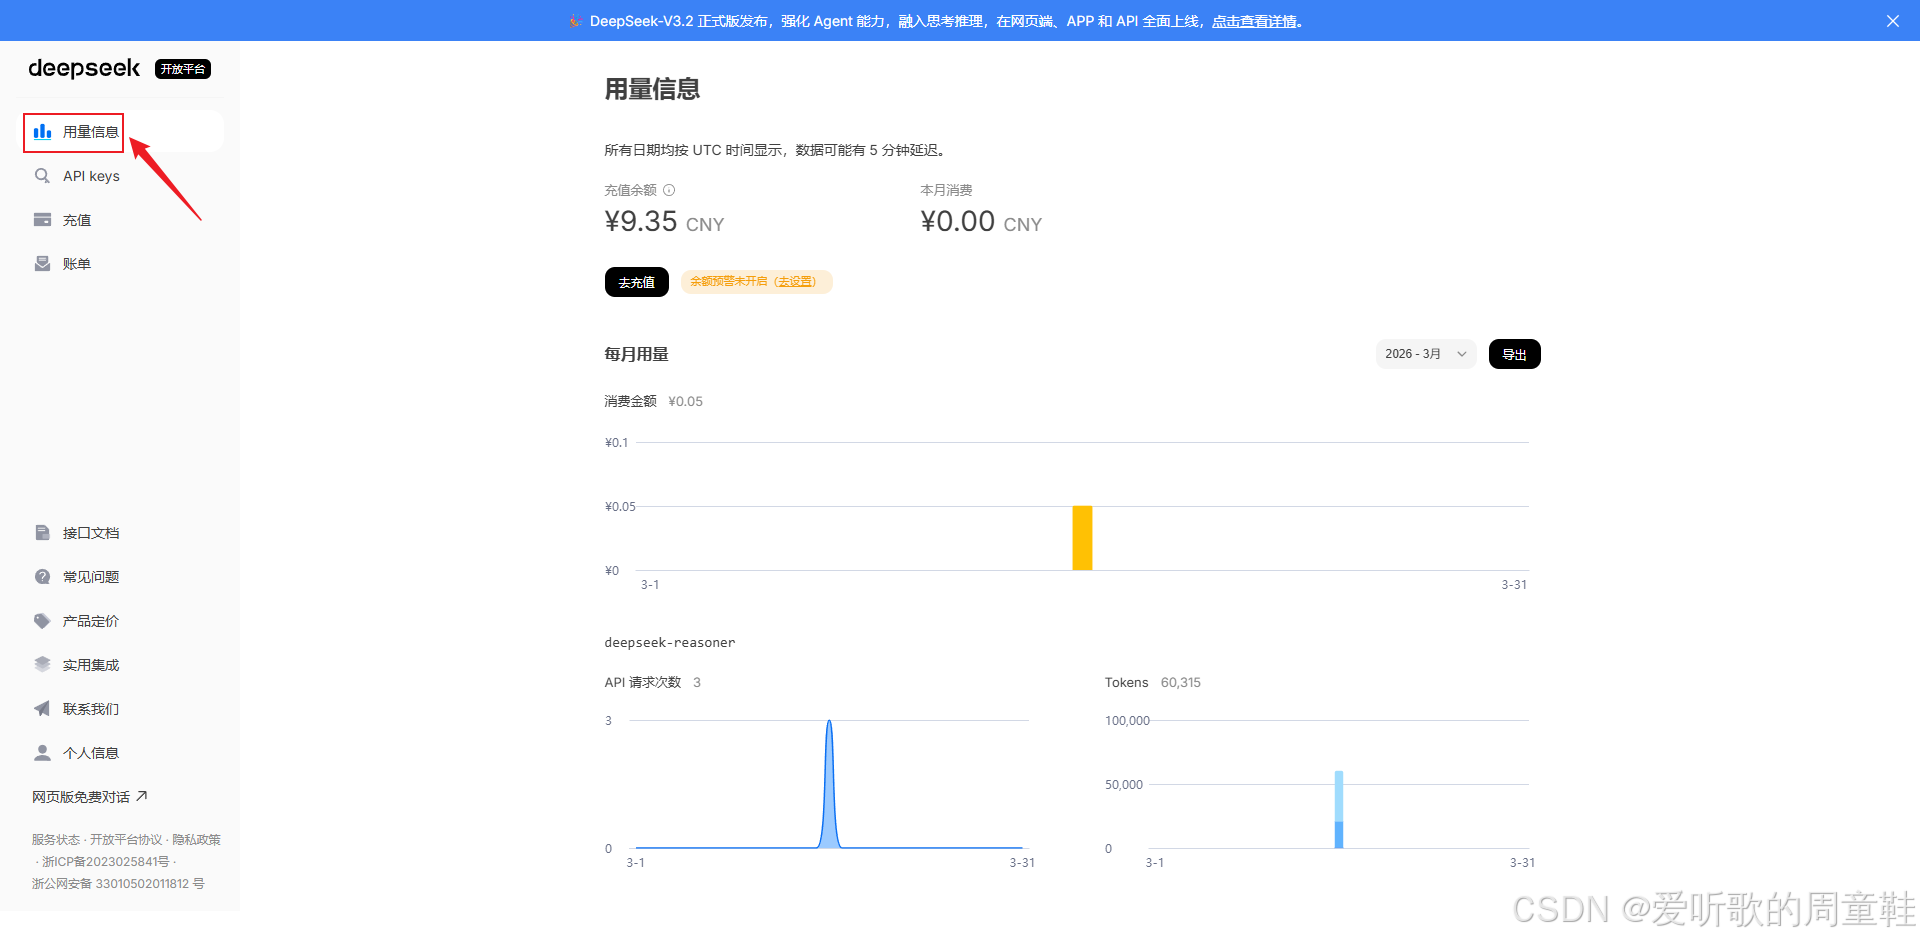Click the deepseek-reasoner model label
Image resolution: width=1920 pixels, height=941 pixels.
click(x=670, y=643)
